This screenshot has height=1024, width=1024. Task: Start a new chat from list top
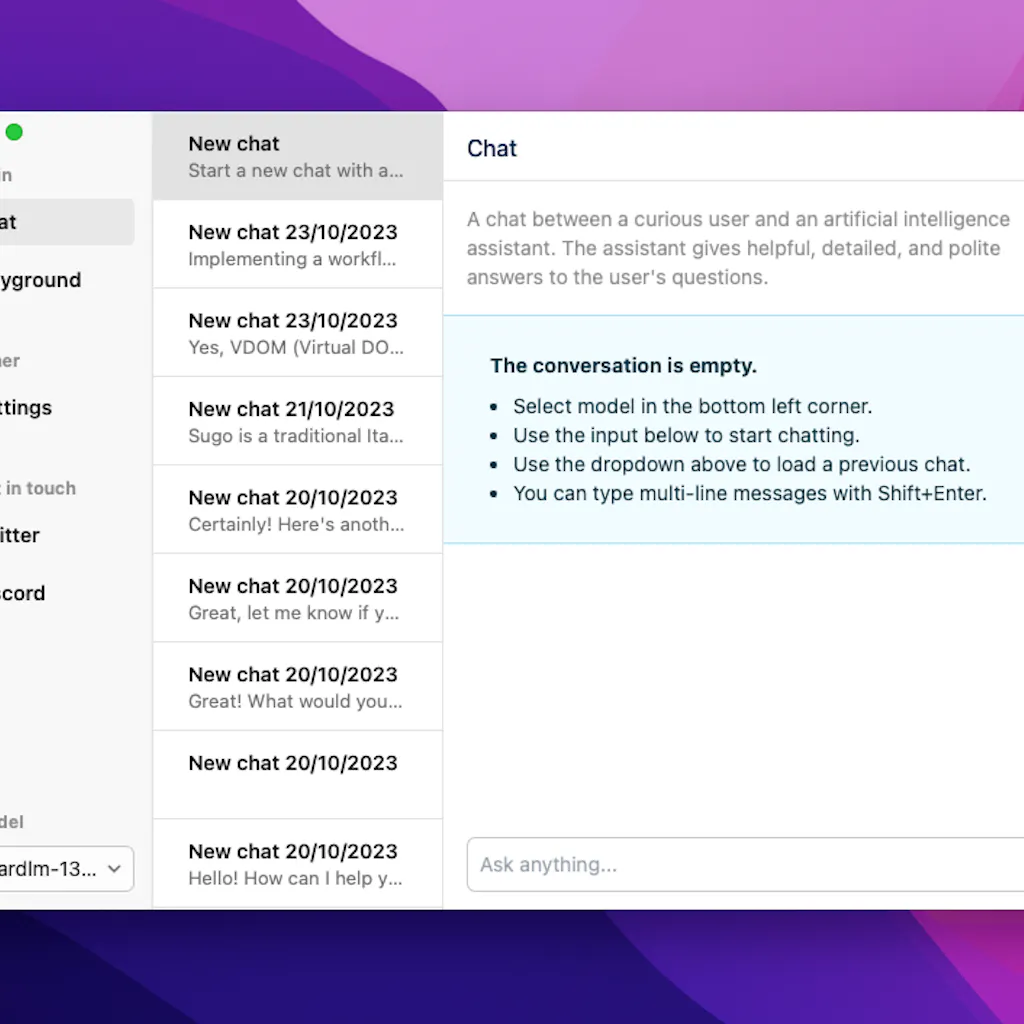297,156
